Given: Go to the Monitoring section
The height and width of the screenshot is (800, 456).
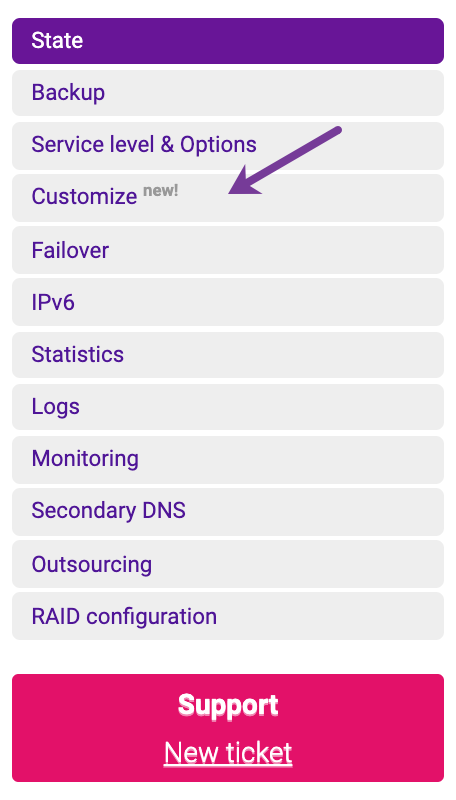Looking at the screenshot, I should (228, 459).
